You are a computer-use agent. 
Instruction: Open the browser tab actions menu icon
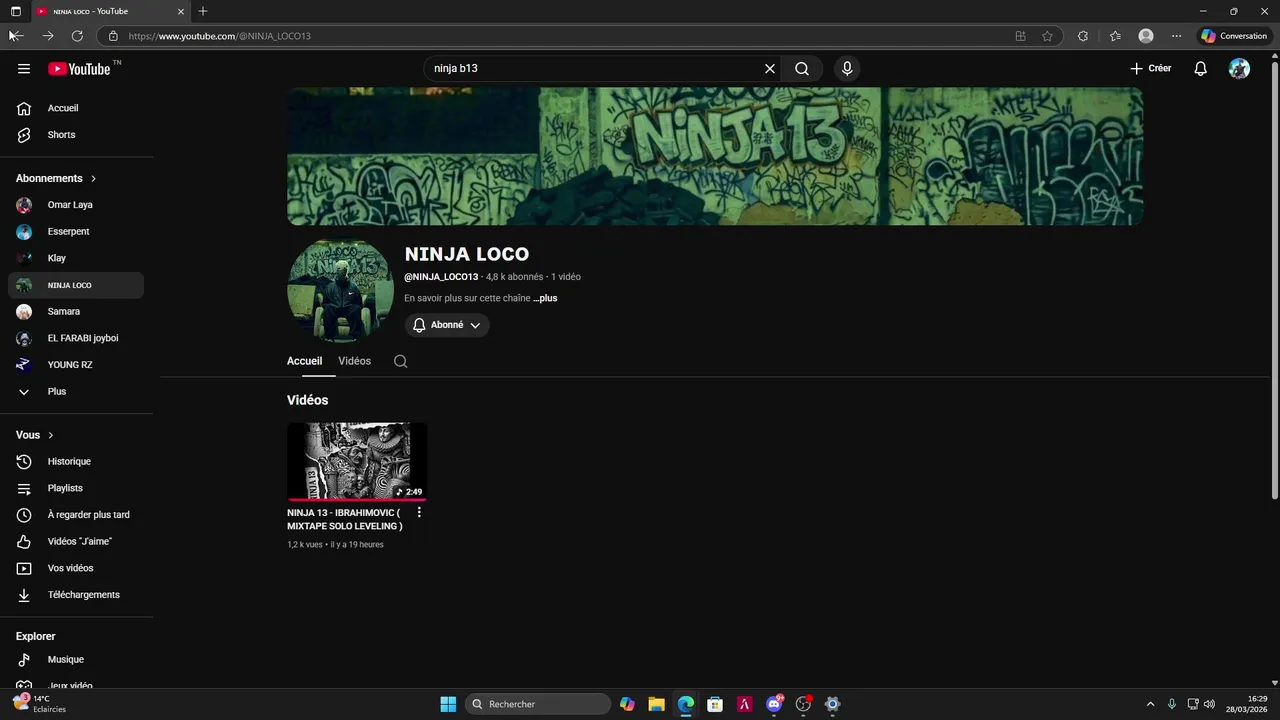click(15, 11)
